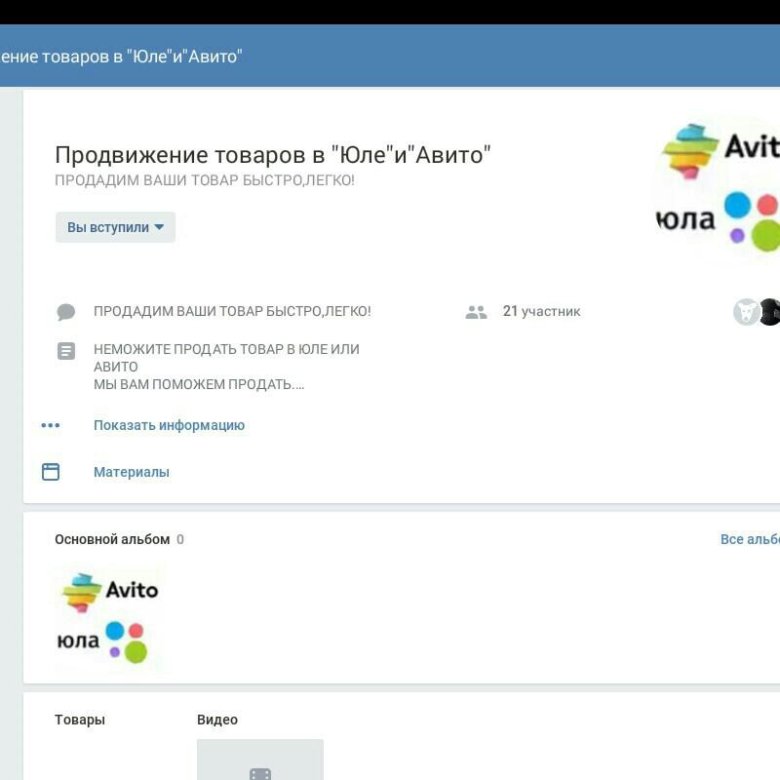This screenshot has height=780, width=780.
Task: Open the "Материалы" link
Action: tap(131, 472)
